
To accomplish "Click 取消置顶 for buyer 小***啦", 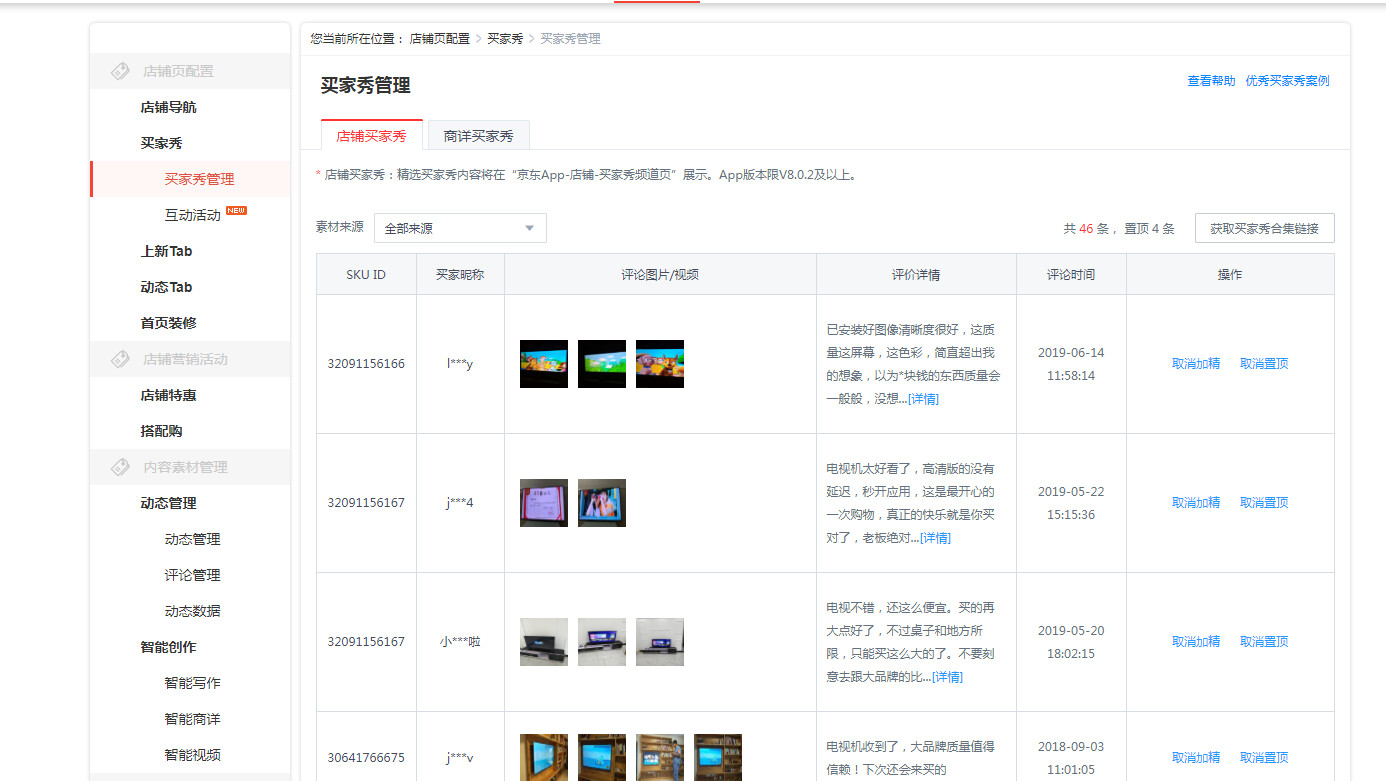I will click(x=1264, y=642).
